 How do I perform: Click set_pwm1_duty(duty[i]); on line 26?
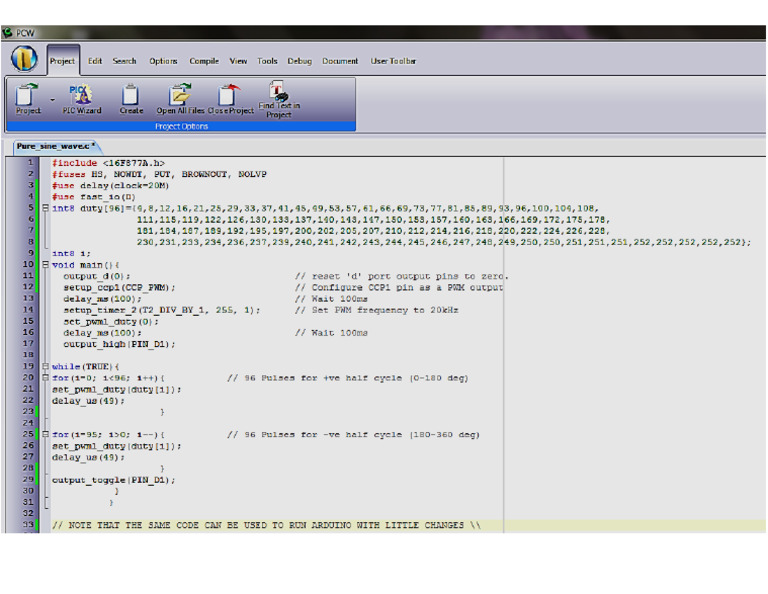[x=117, y=446]
